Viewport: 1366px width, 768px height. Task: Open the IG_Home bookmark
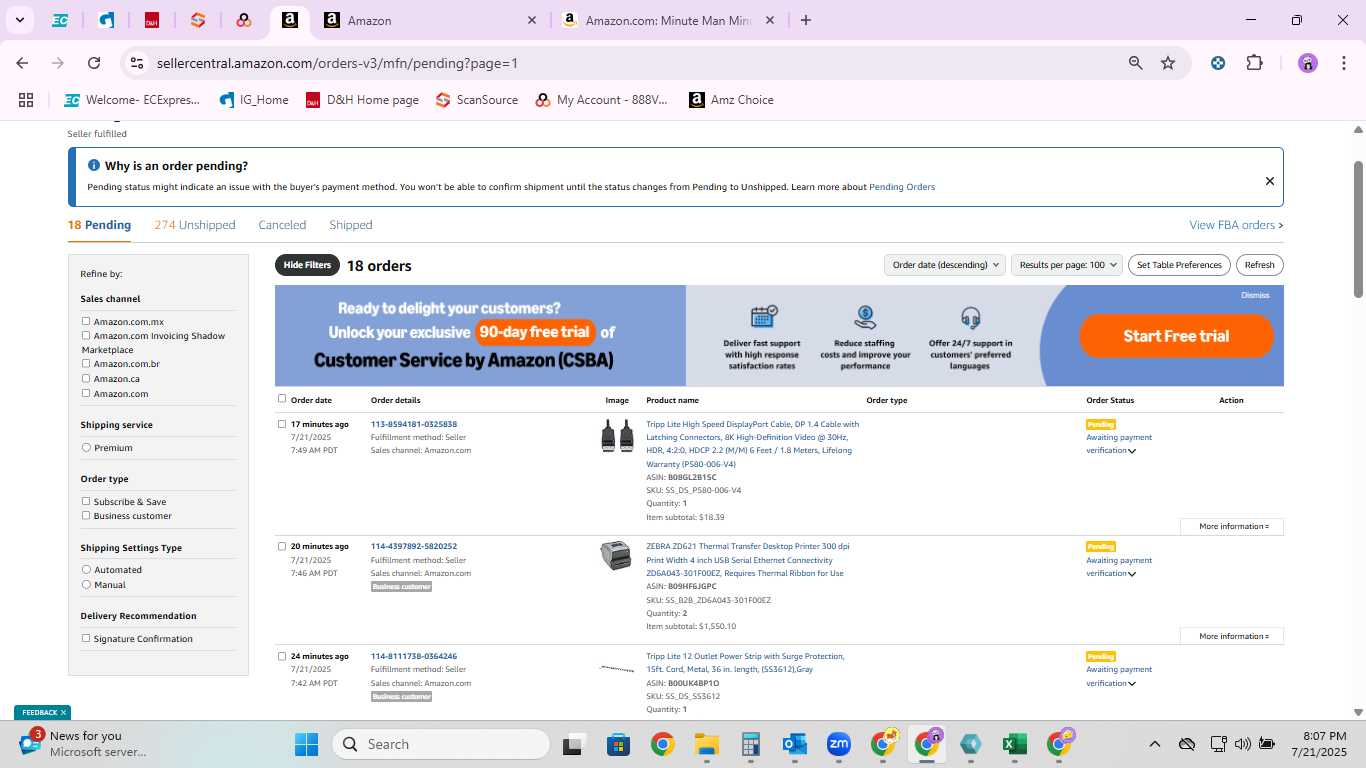coord(254,100)
